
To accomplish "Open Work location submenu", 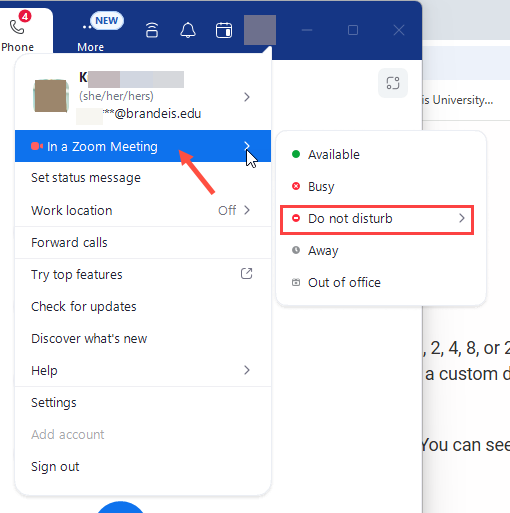I will [143, 210].
